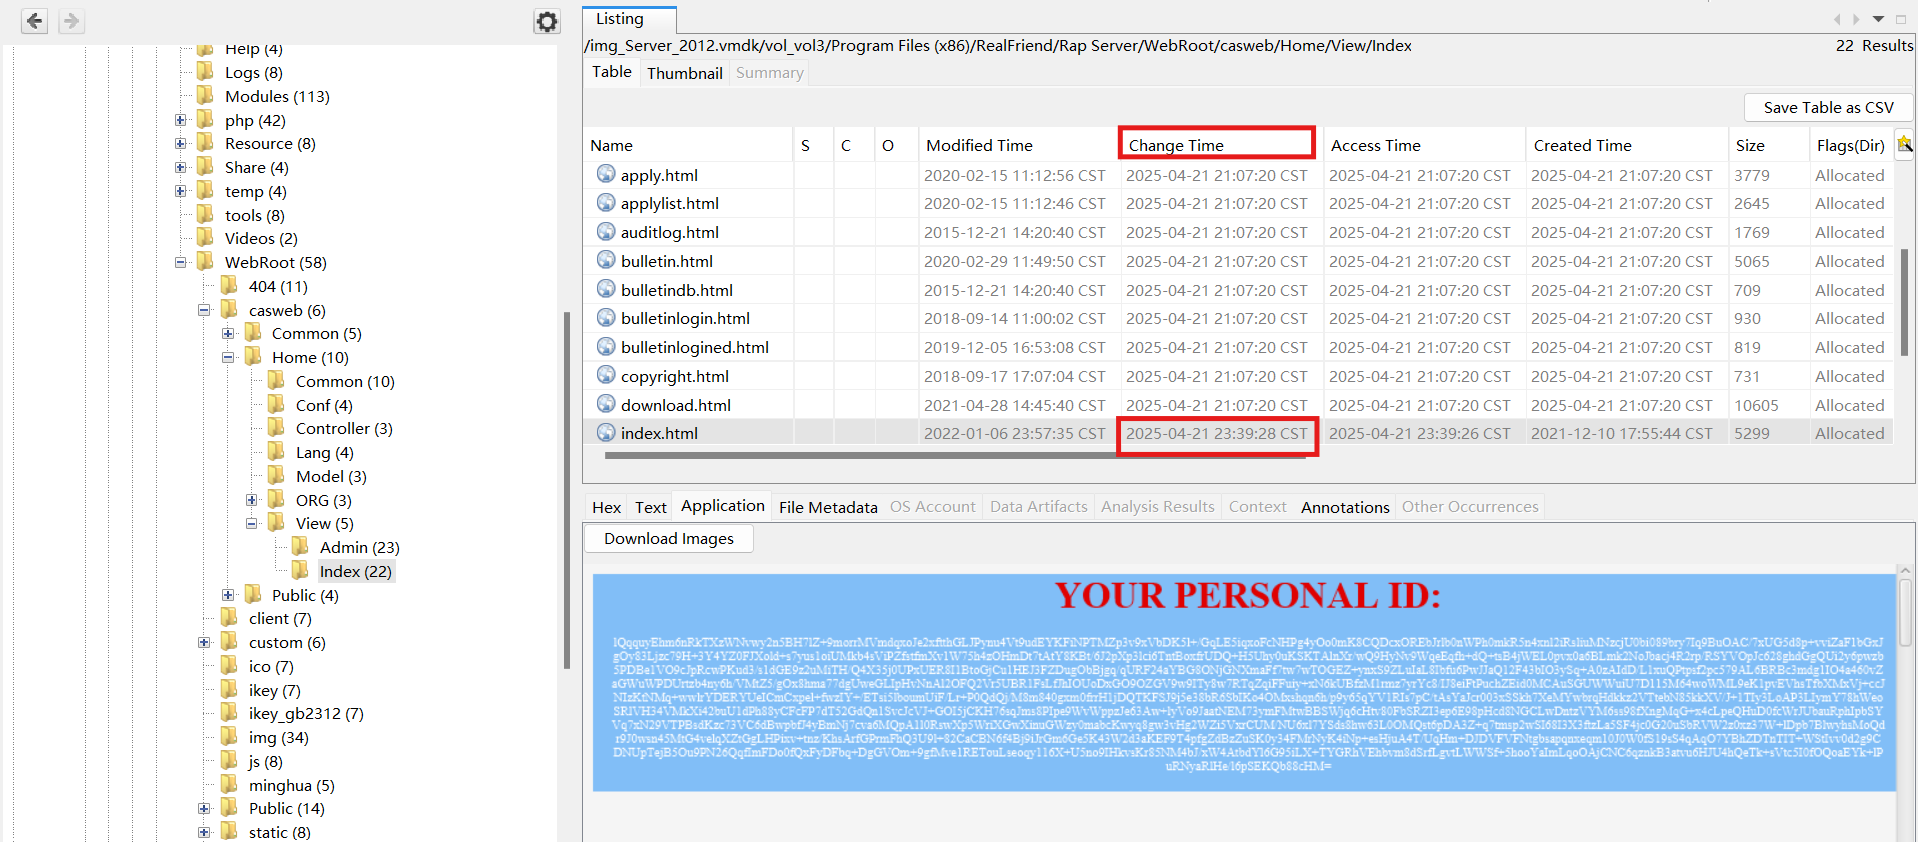Click the index.html file icon
This screenshot has height=842, width=1918.
click(x=606, y=433)
